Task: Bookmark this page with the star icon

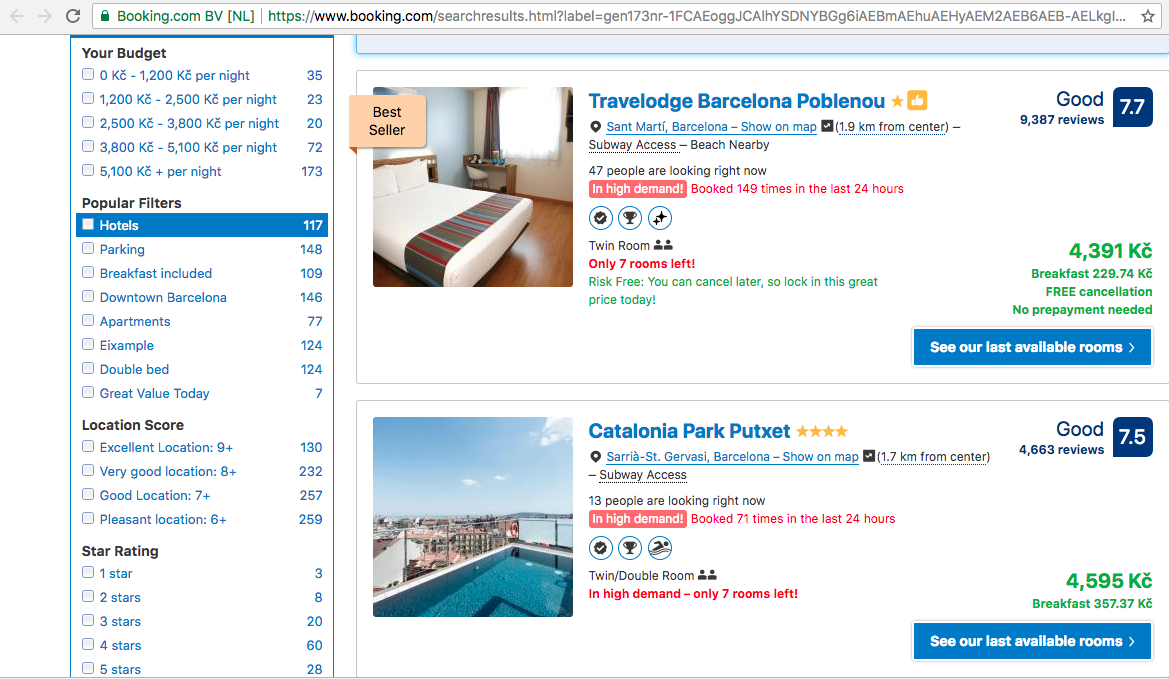Action: tap(1147, 16)
